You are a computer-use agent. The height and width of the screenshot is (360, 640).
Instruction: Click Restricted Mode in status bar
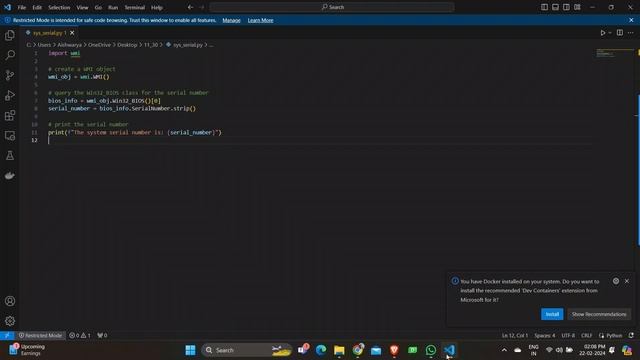click(x=40, y=335)
